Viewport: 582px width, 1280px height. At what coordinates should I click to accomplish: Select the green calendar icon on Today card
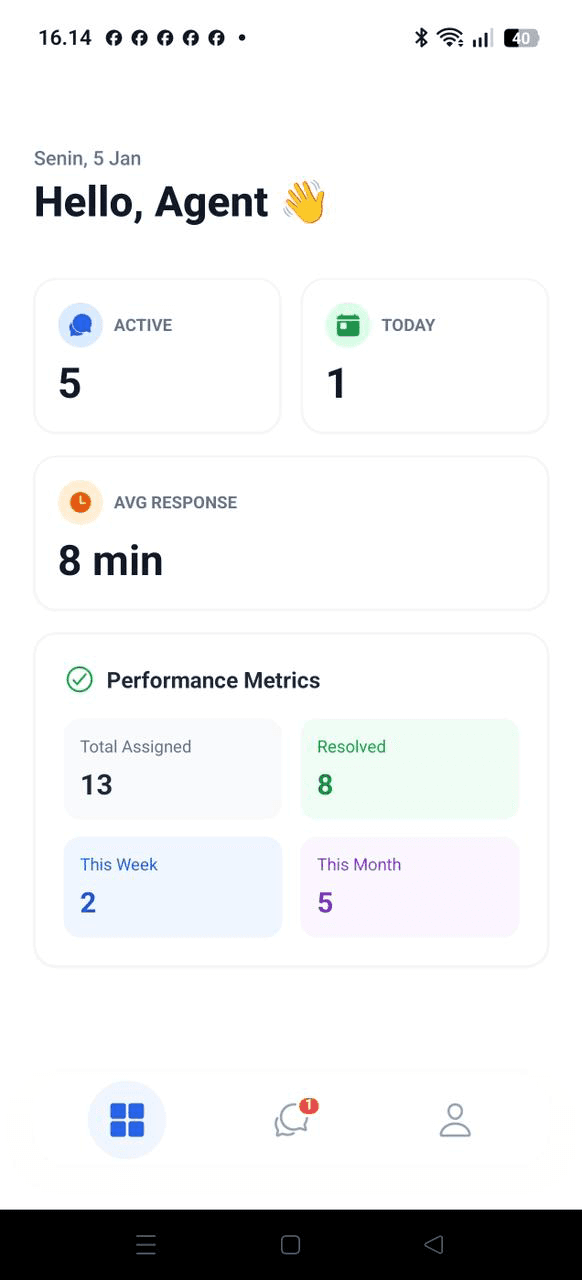click(x=347, y=324)
